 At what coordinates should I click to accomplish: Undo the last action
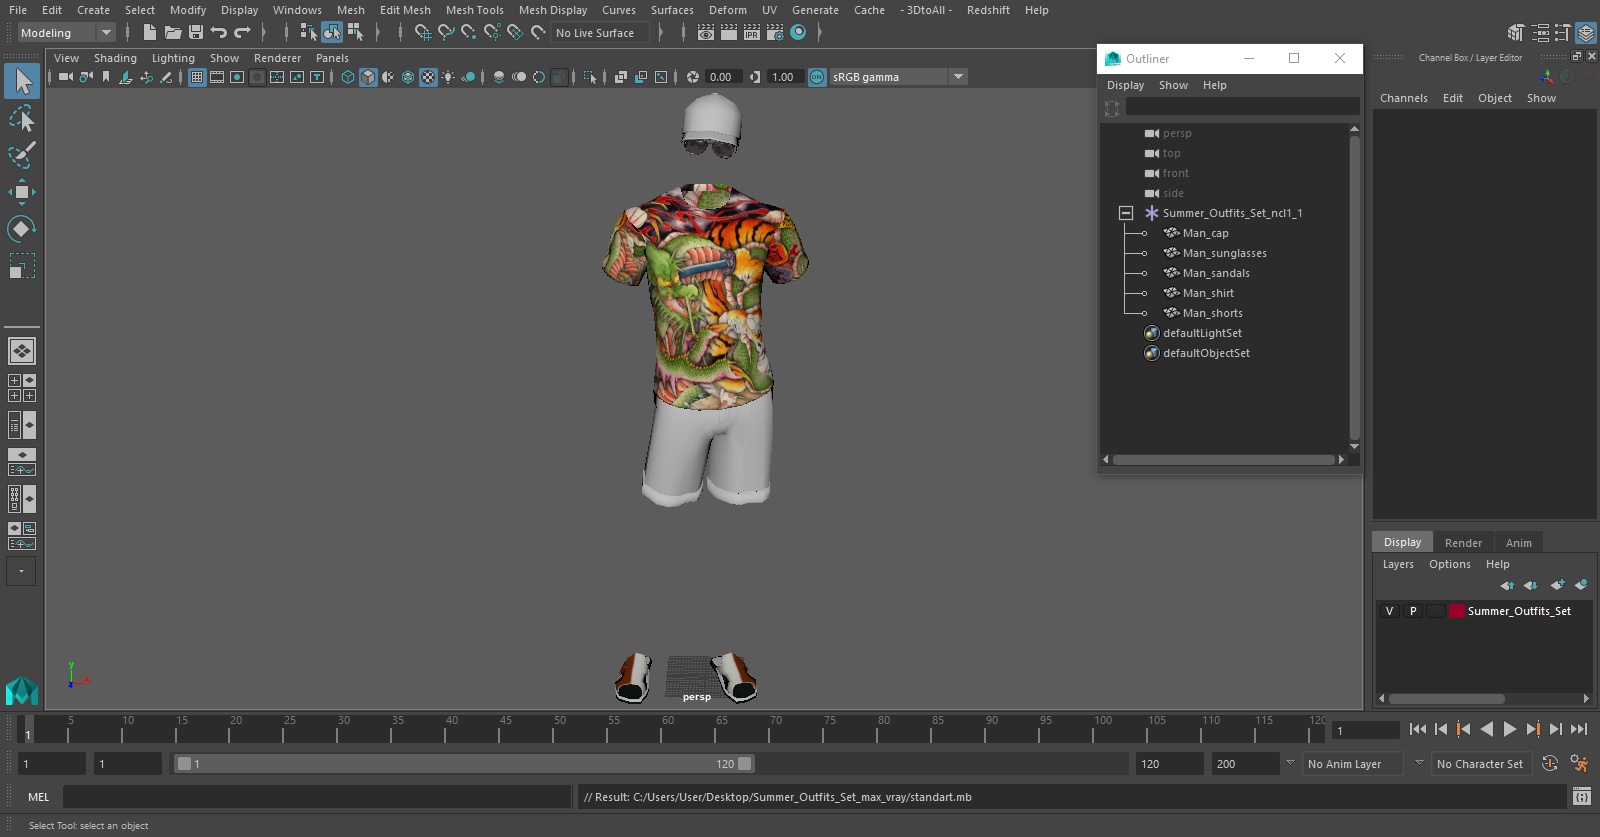point(219,33)
